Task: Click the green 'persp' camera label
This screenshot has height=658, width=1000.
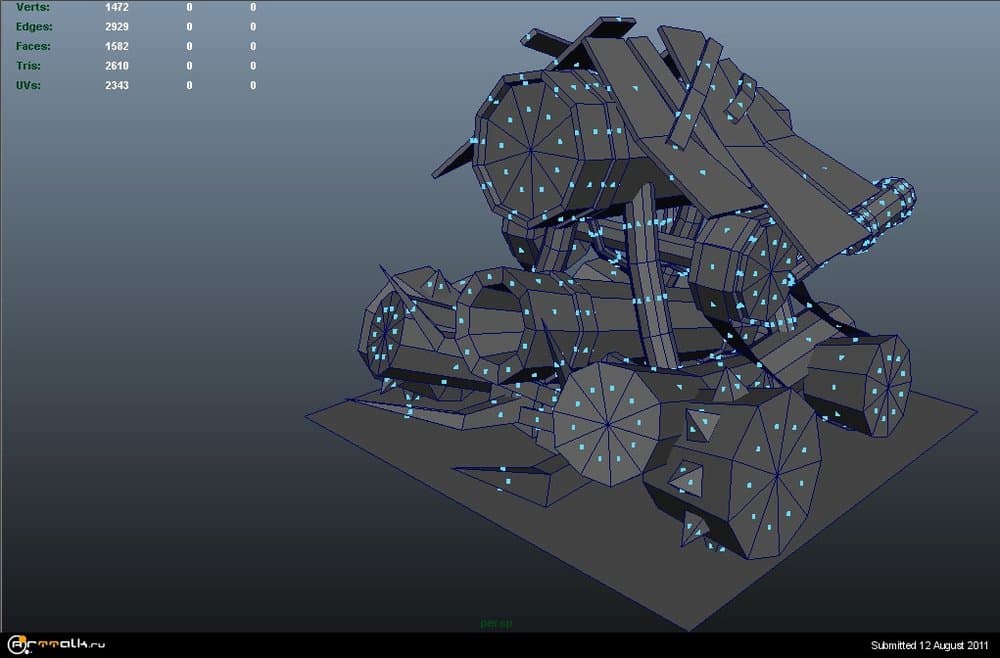Action: [x=495, y=624]
